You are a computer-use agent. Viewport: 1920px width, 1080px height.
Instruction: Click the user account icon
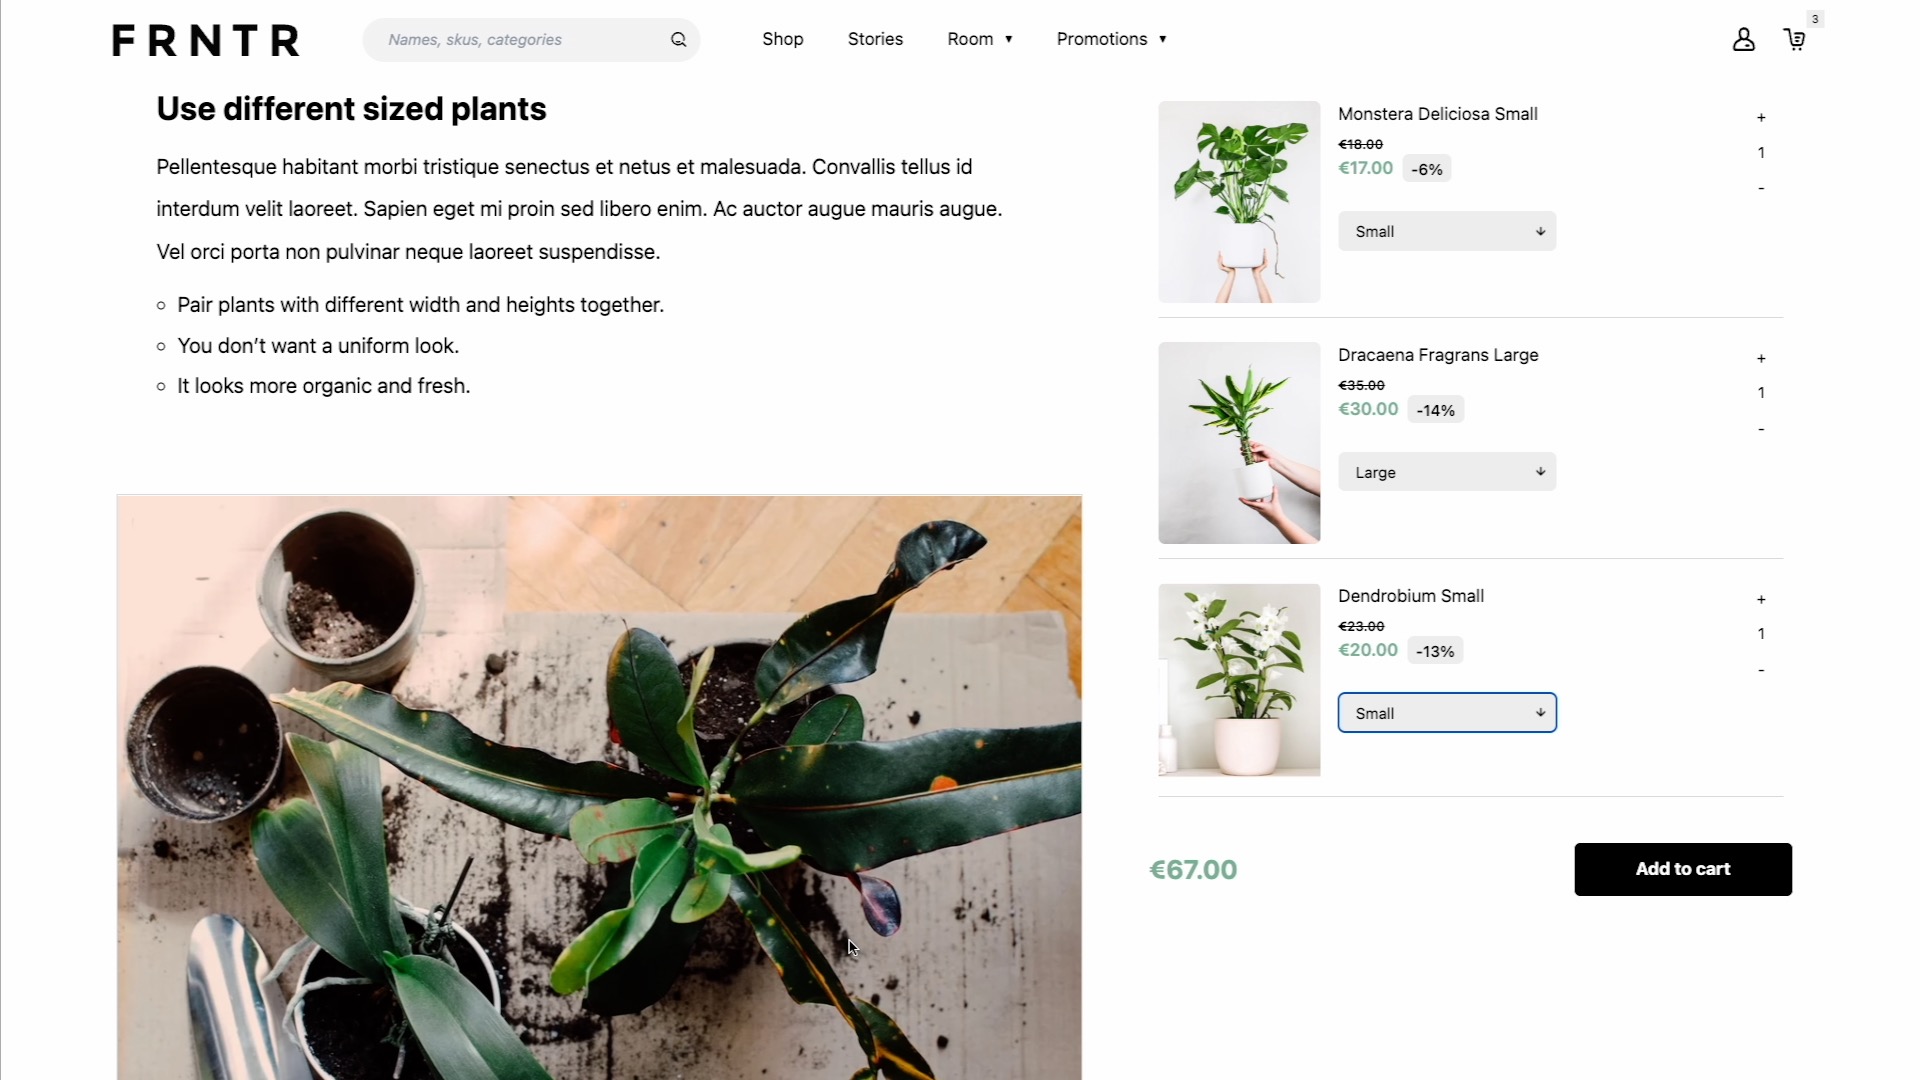[1743, 40]
